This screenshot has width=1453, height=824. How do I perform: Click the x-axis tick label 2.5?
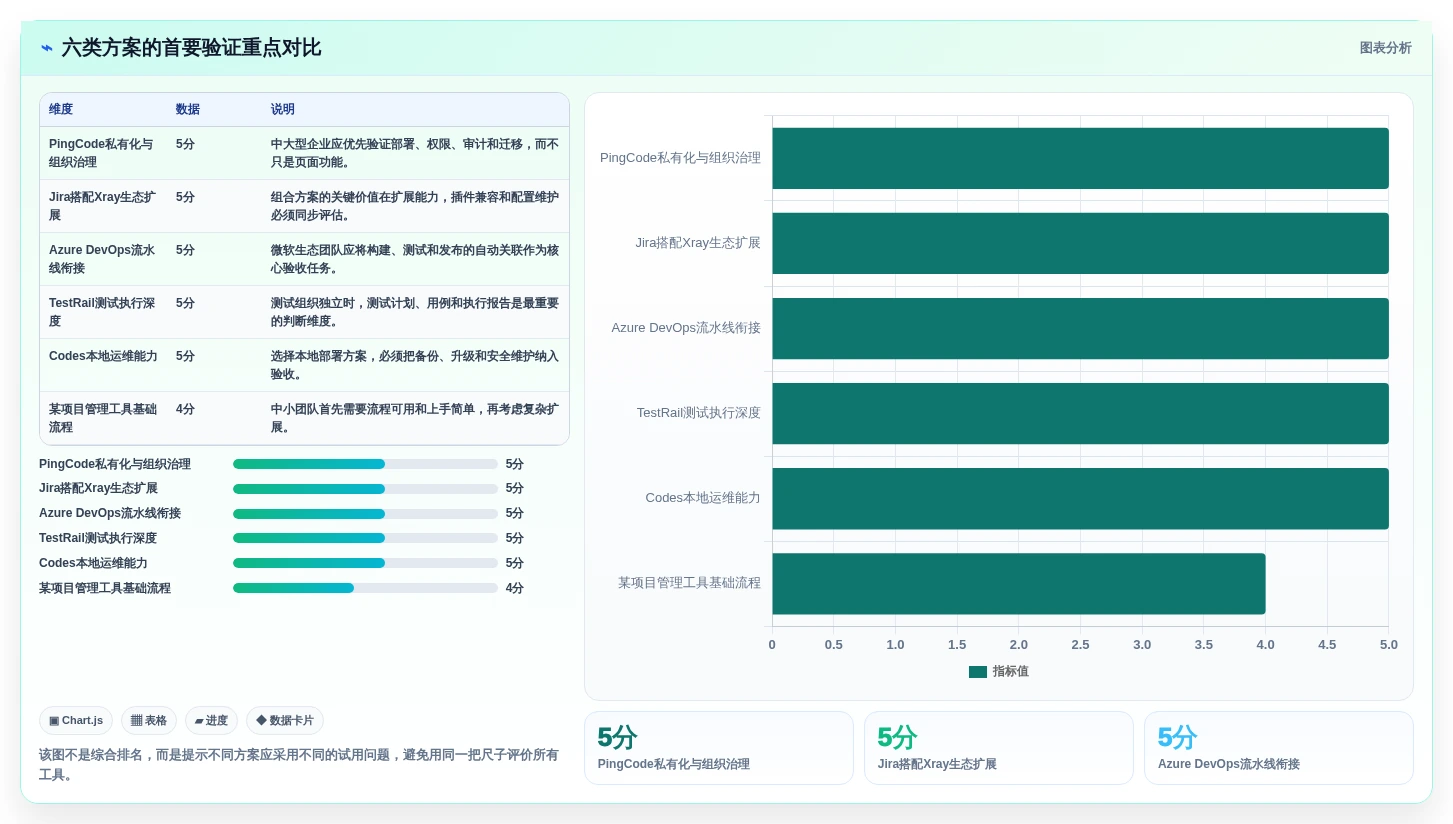(1080, 645)
